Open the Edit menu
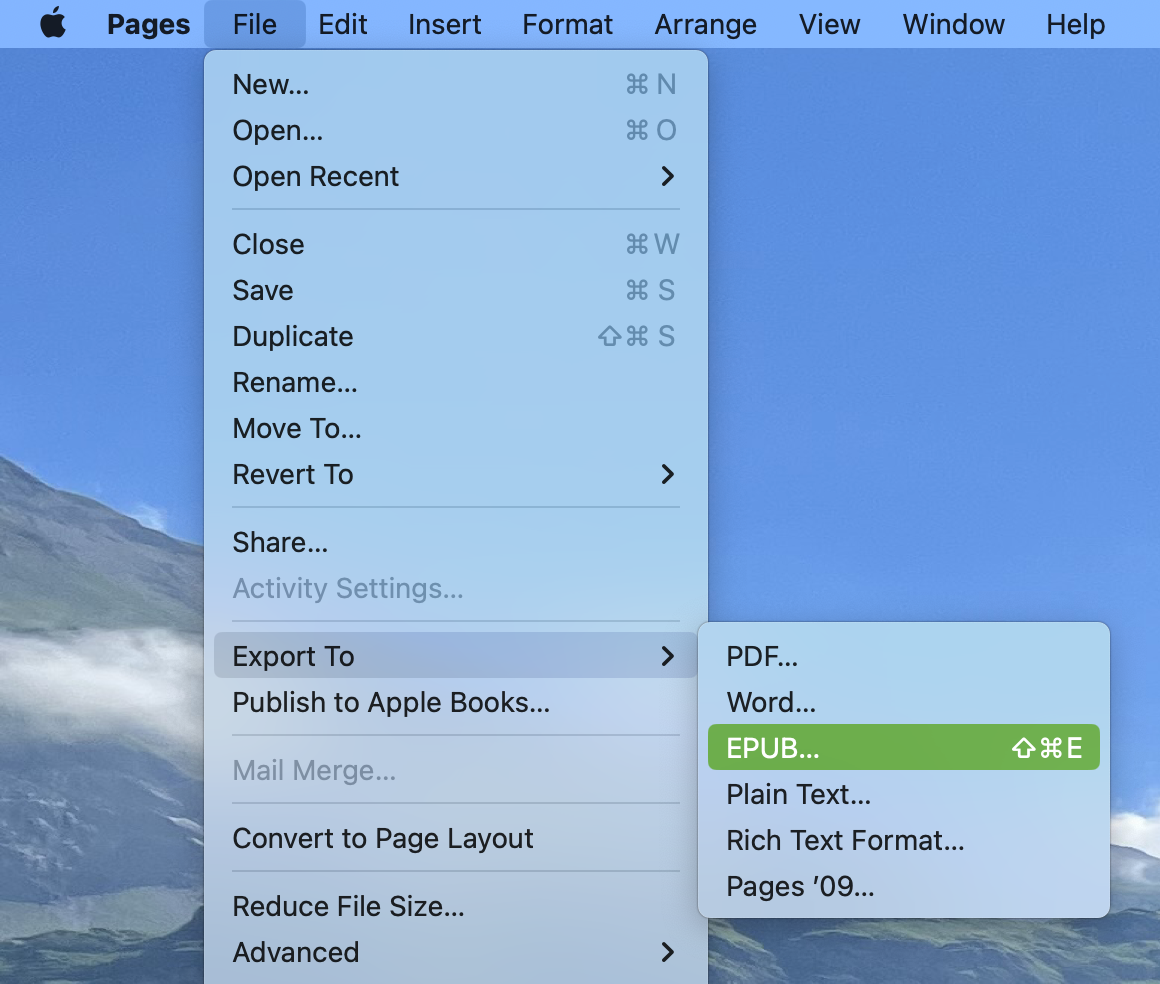Viewport: 1160px width, 984px height. click(343, 24)
